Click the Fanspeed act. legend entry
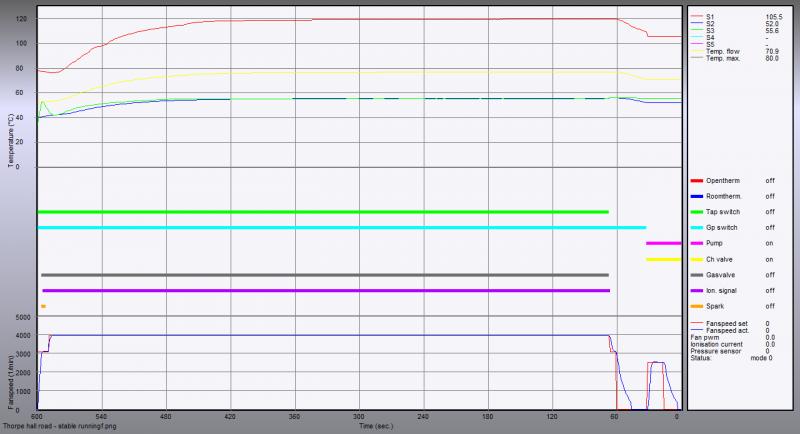This screenshot has width=800, height=434. tap(728, 331)
